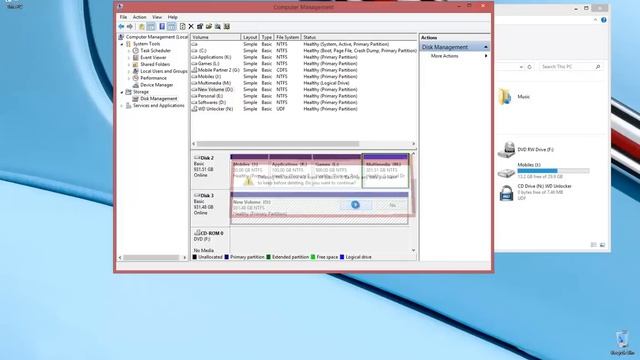The width and height of the screenshot is (640, 360).
Task: Click the Task Scheduler clock icon
Action: [136, 51]
